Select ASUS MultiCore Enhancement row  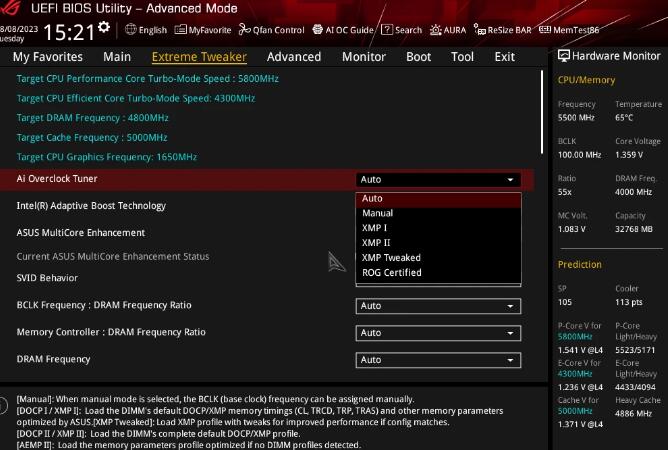(x=81, y=233)
